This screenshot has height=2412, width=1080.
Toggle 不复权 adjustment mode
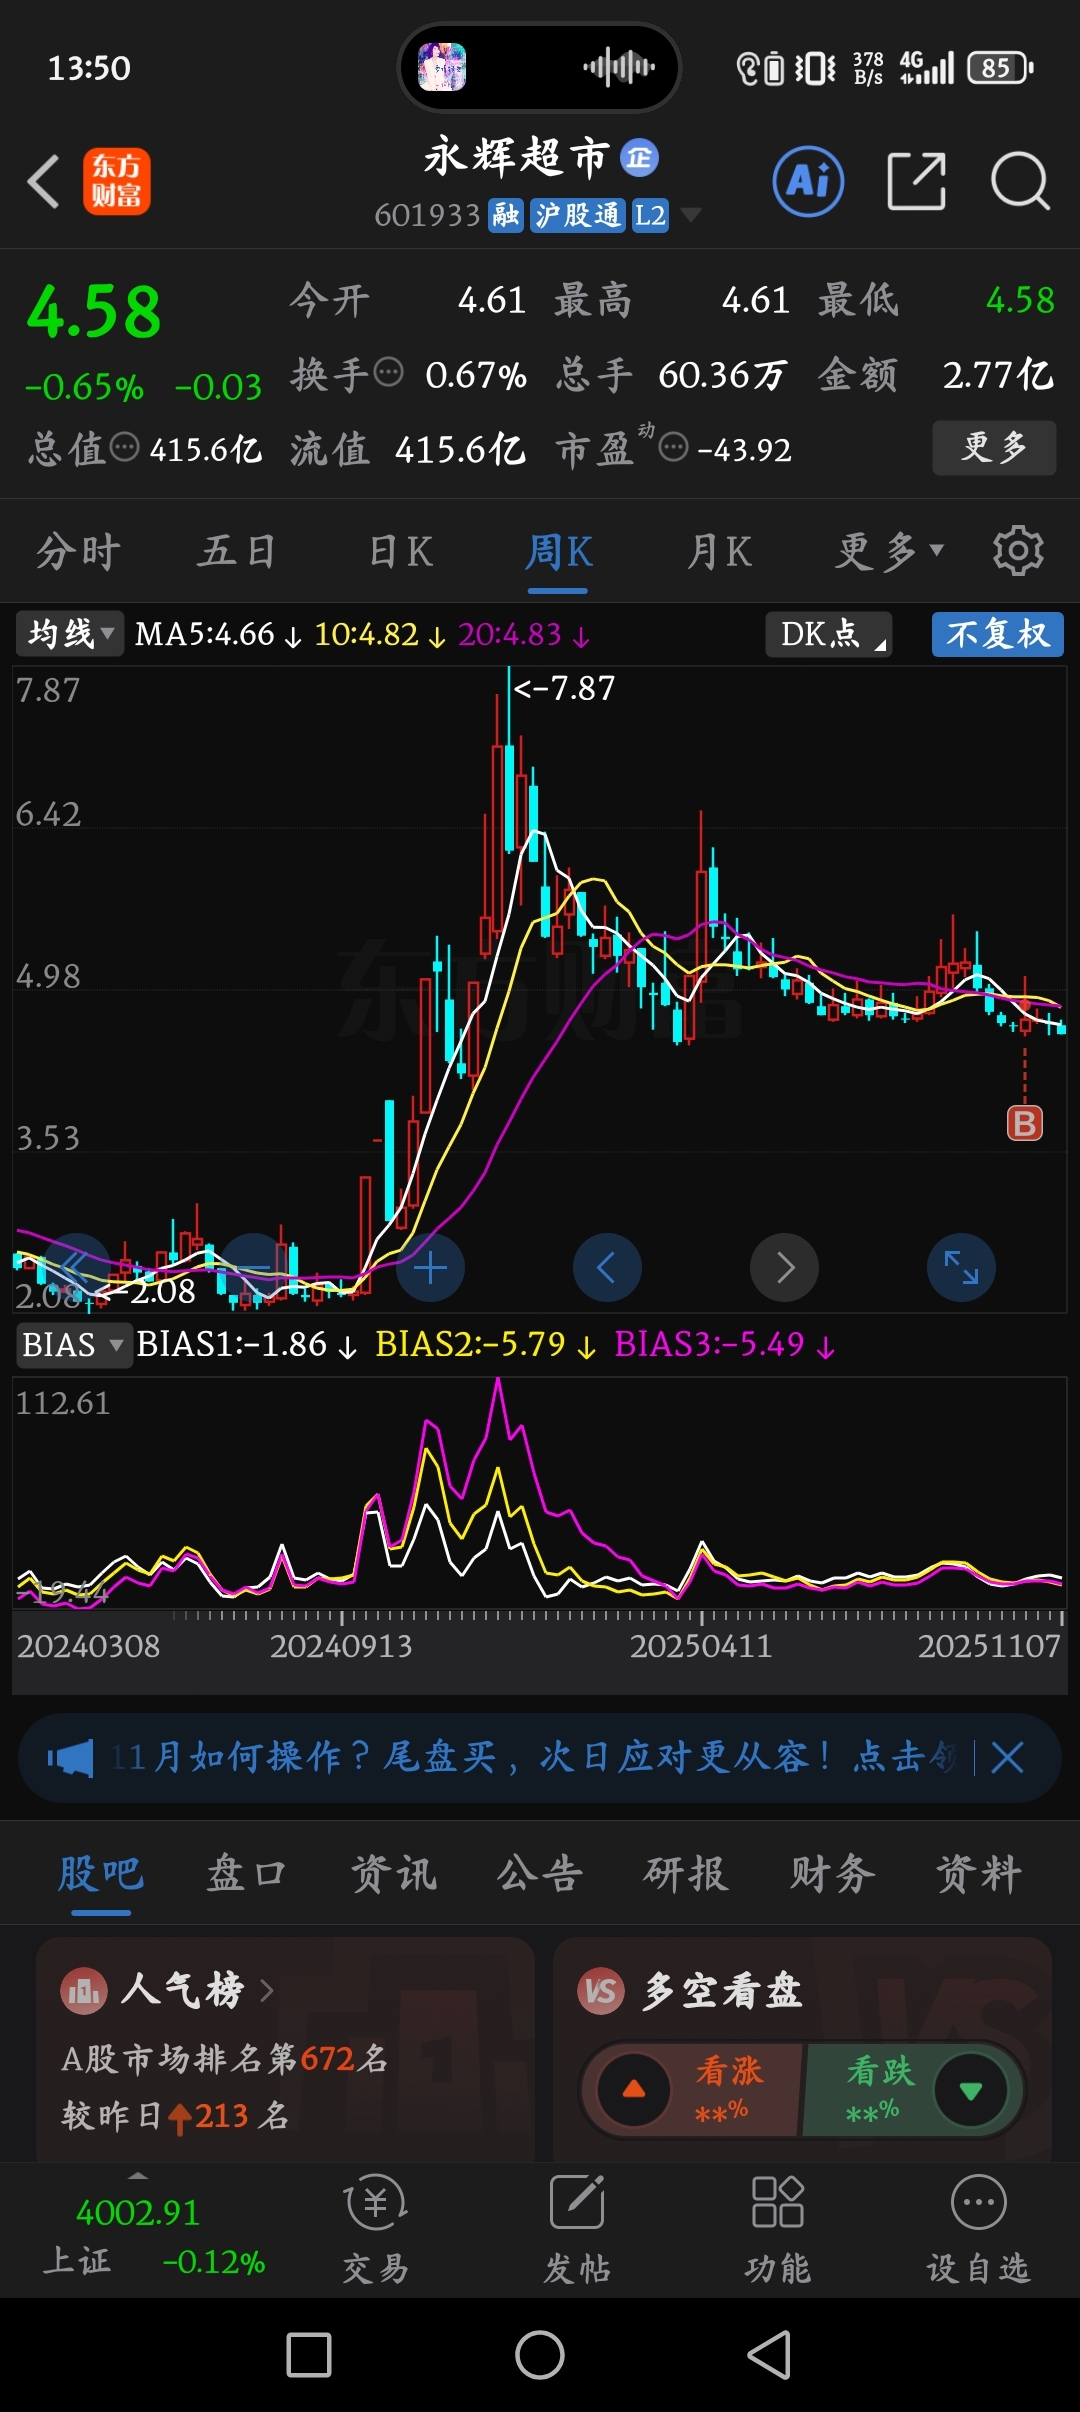click(x=997, y=634)
